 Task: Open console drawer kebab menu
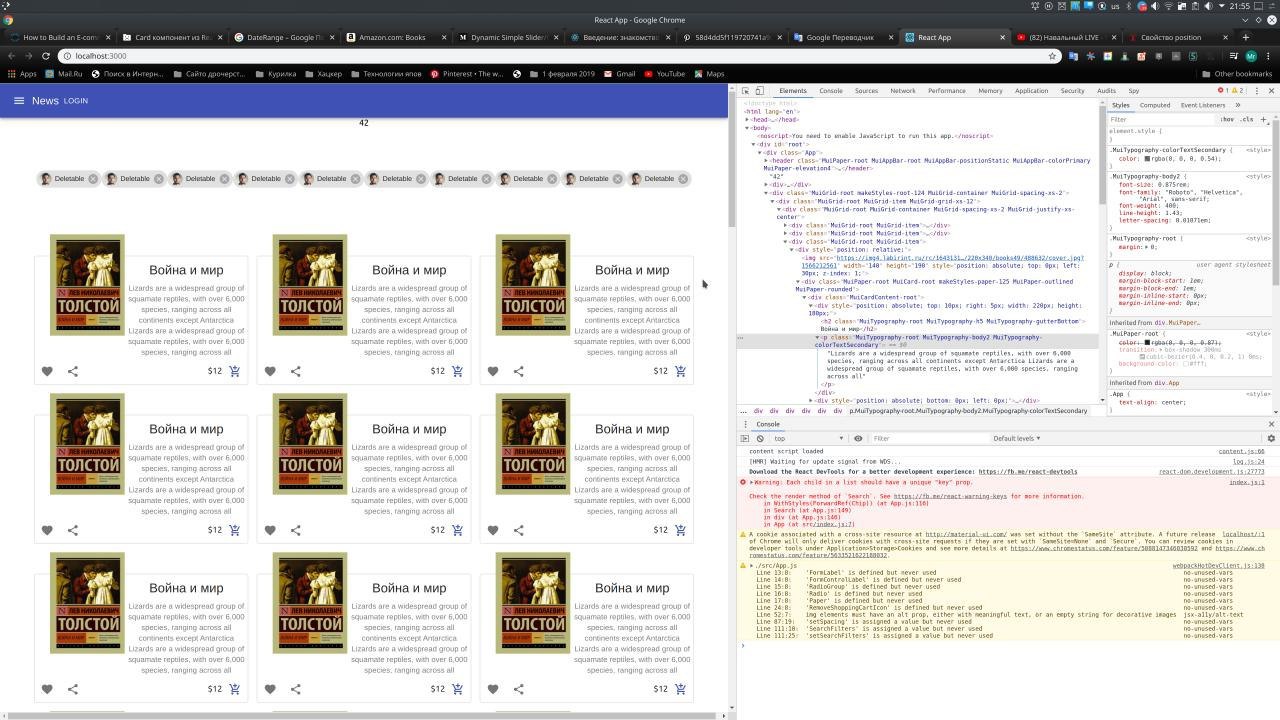(x=745, y=424)
